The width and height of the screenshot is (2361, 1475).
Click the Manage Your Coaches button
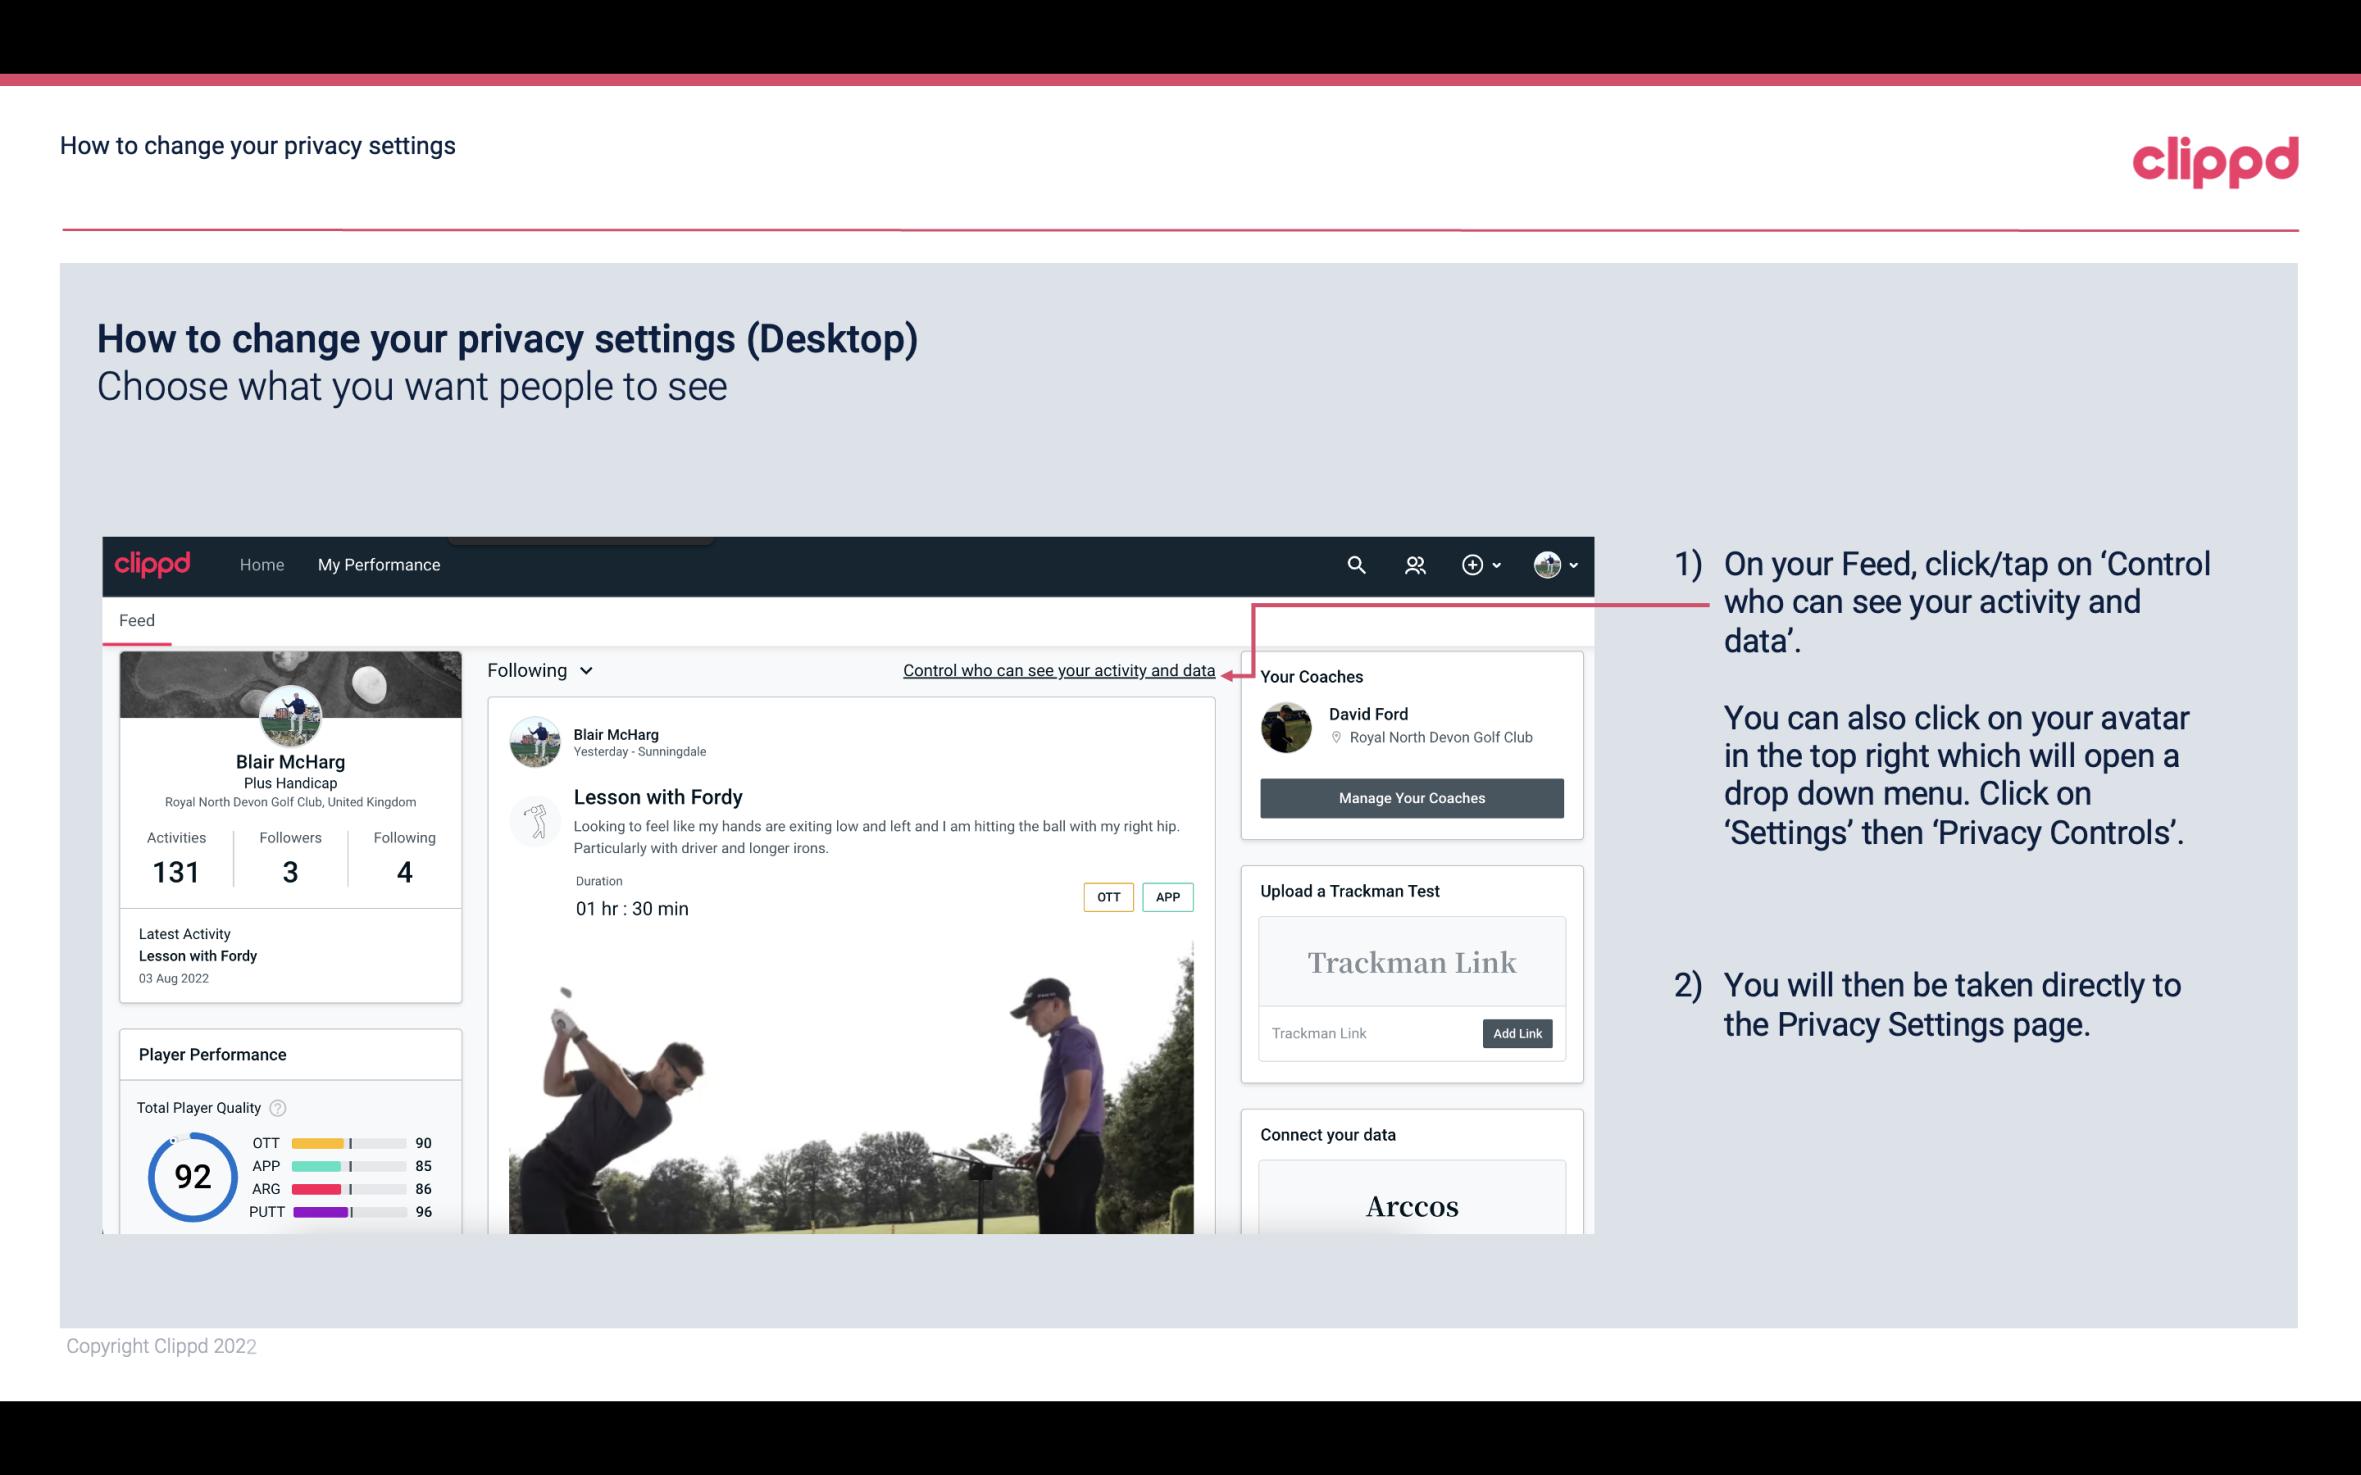[1410, 797]
